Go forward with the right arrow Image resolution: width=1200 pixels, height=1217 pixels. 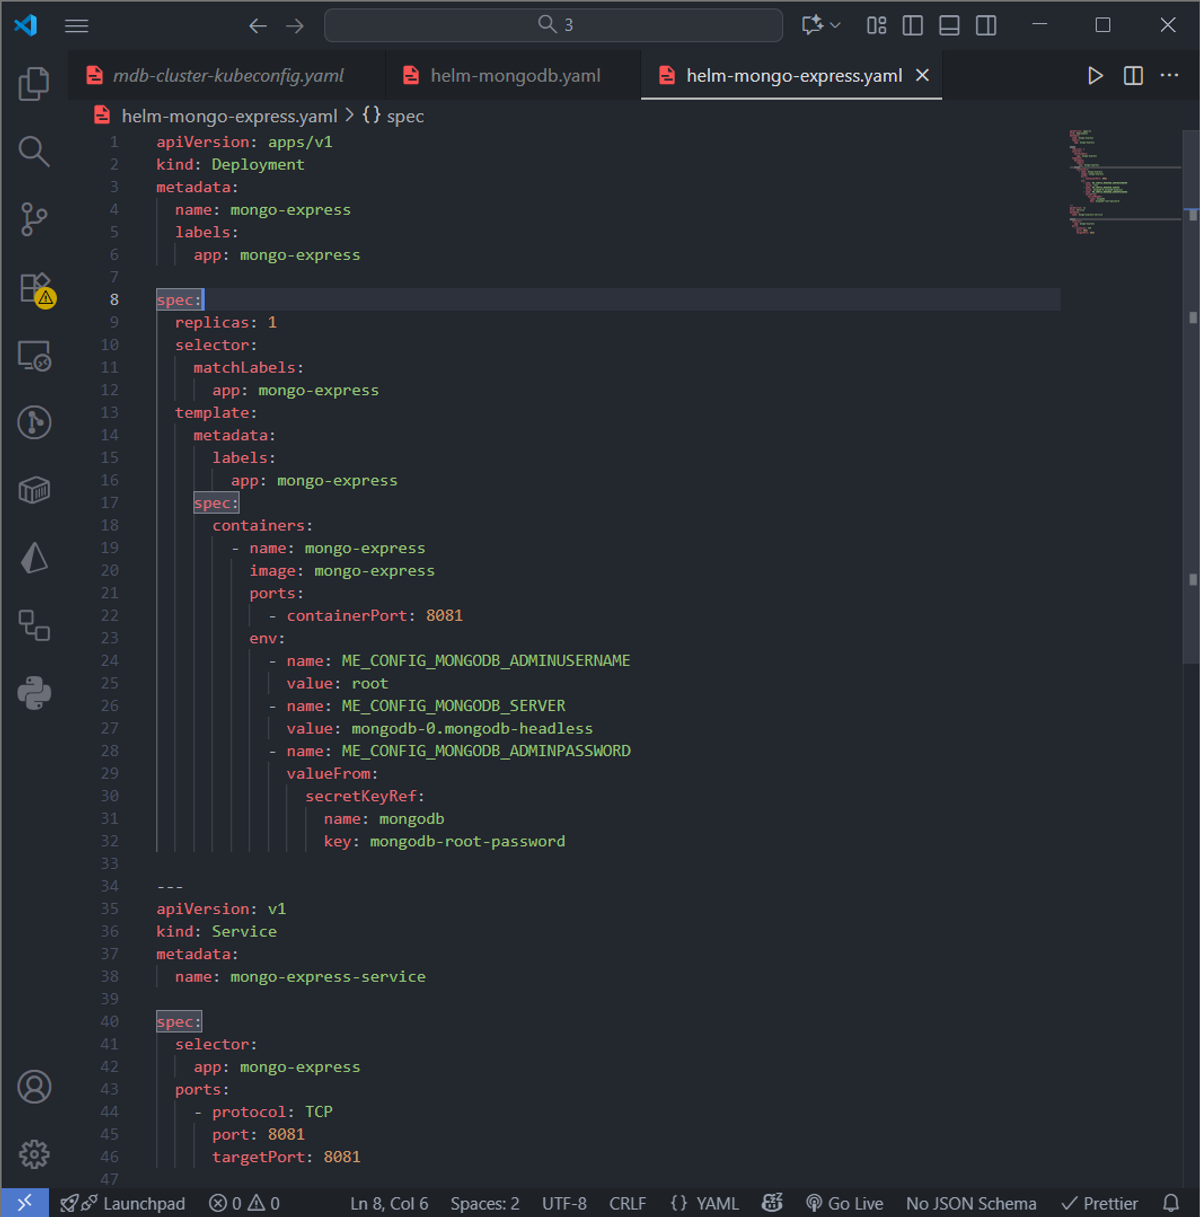pos(295,26)
